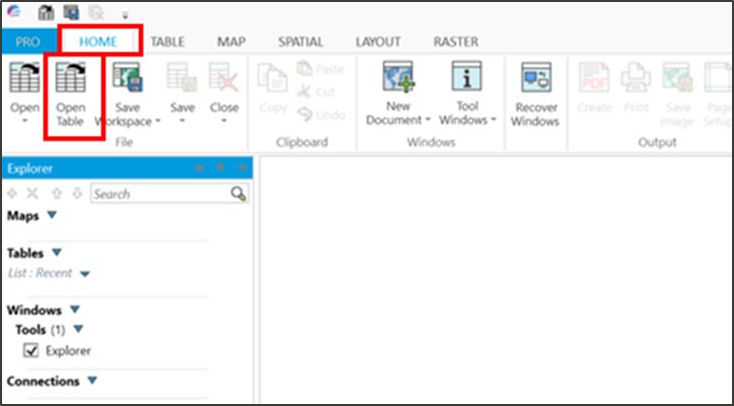The height and width of the screenshot is (406, 734).
Task: Click the search magnifier icon in Explorer
Action: [238, 193]
